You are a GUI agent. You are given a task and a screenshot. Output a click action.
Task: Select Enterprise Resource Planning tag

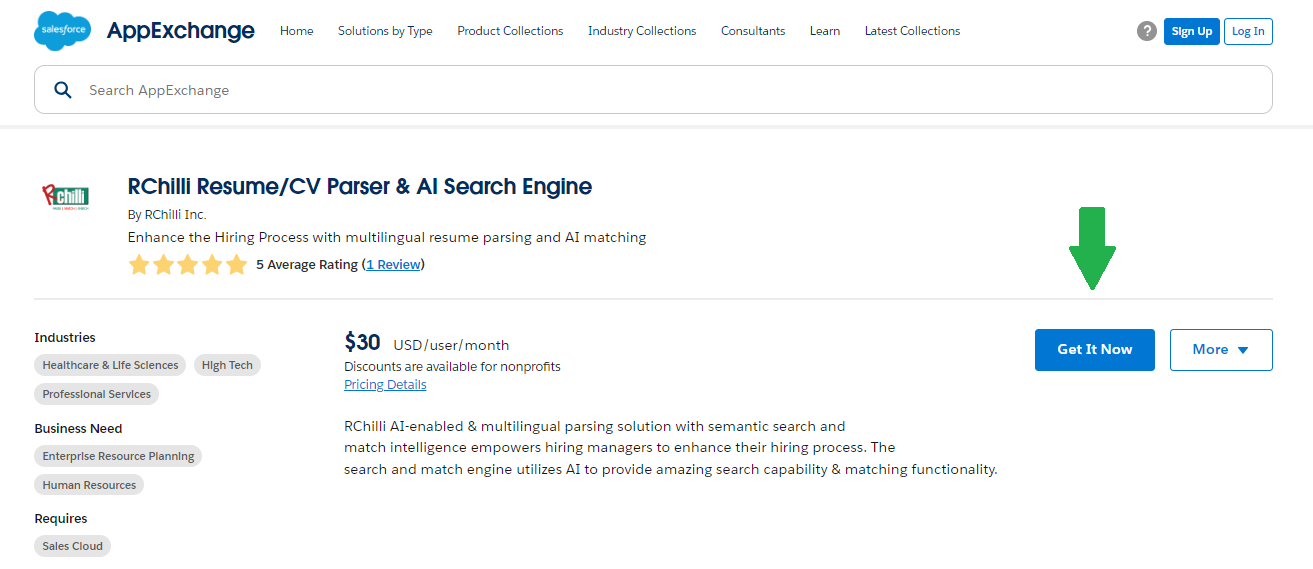118,456
